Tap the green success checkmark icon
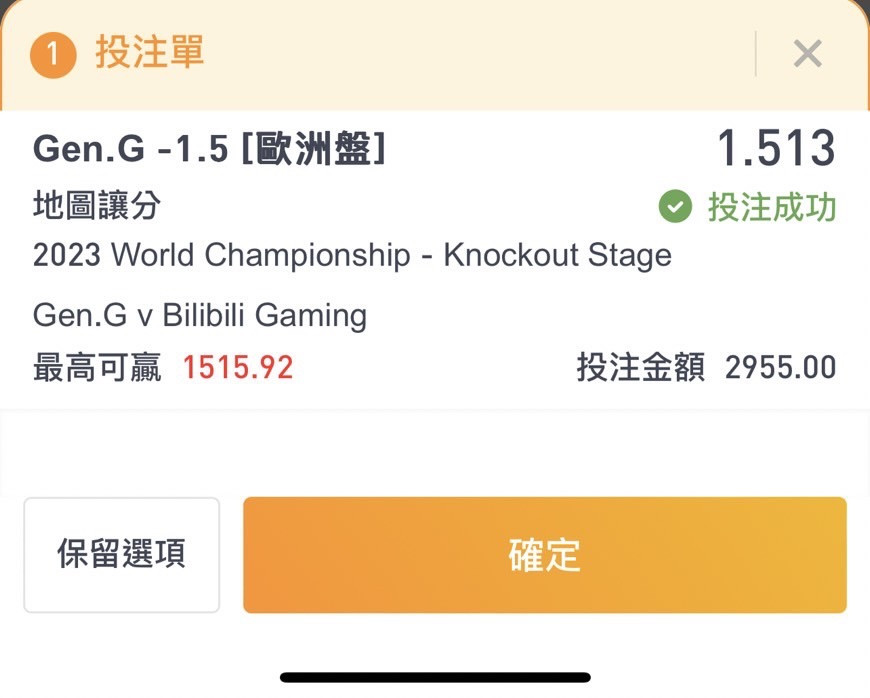 675,206
